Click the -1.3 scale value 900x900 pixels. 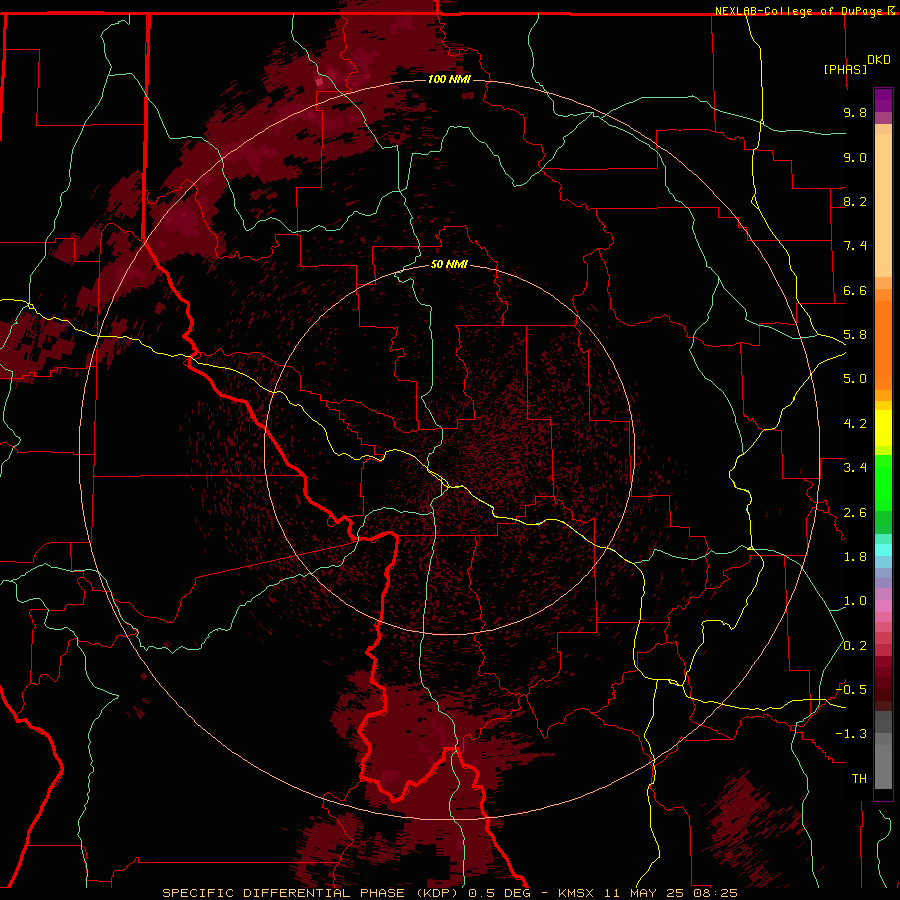[x=851, y=734]
